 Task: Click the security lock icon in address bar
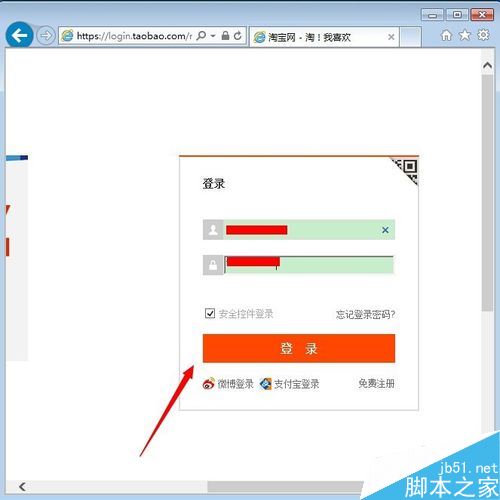tap(225, 35)
